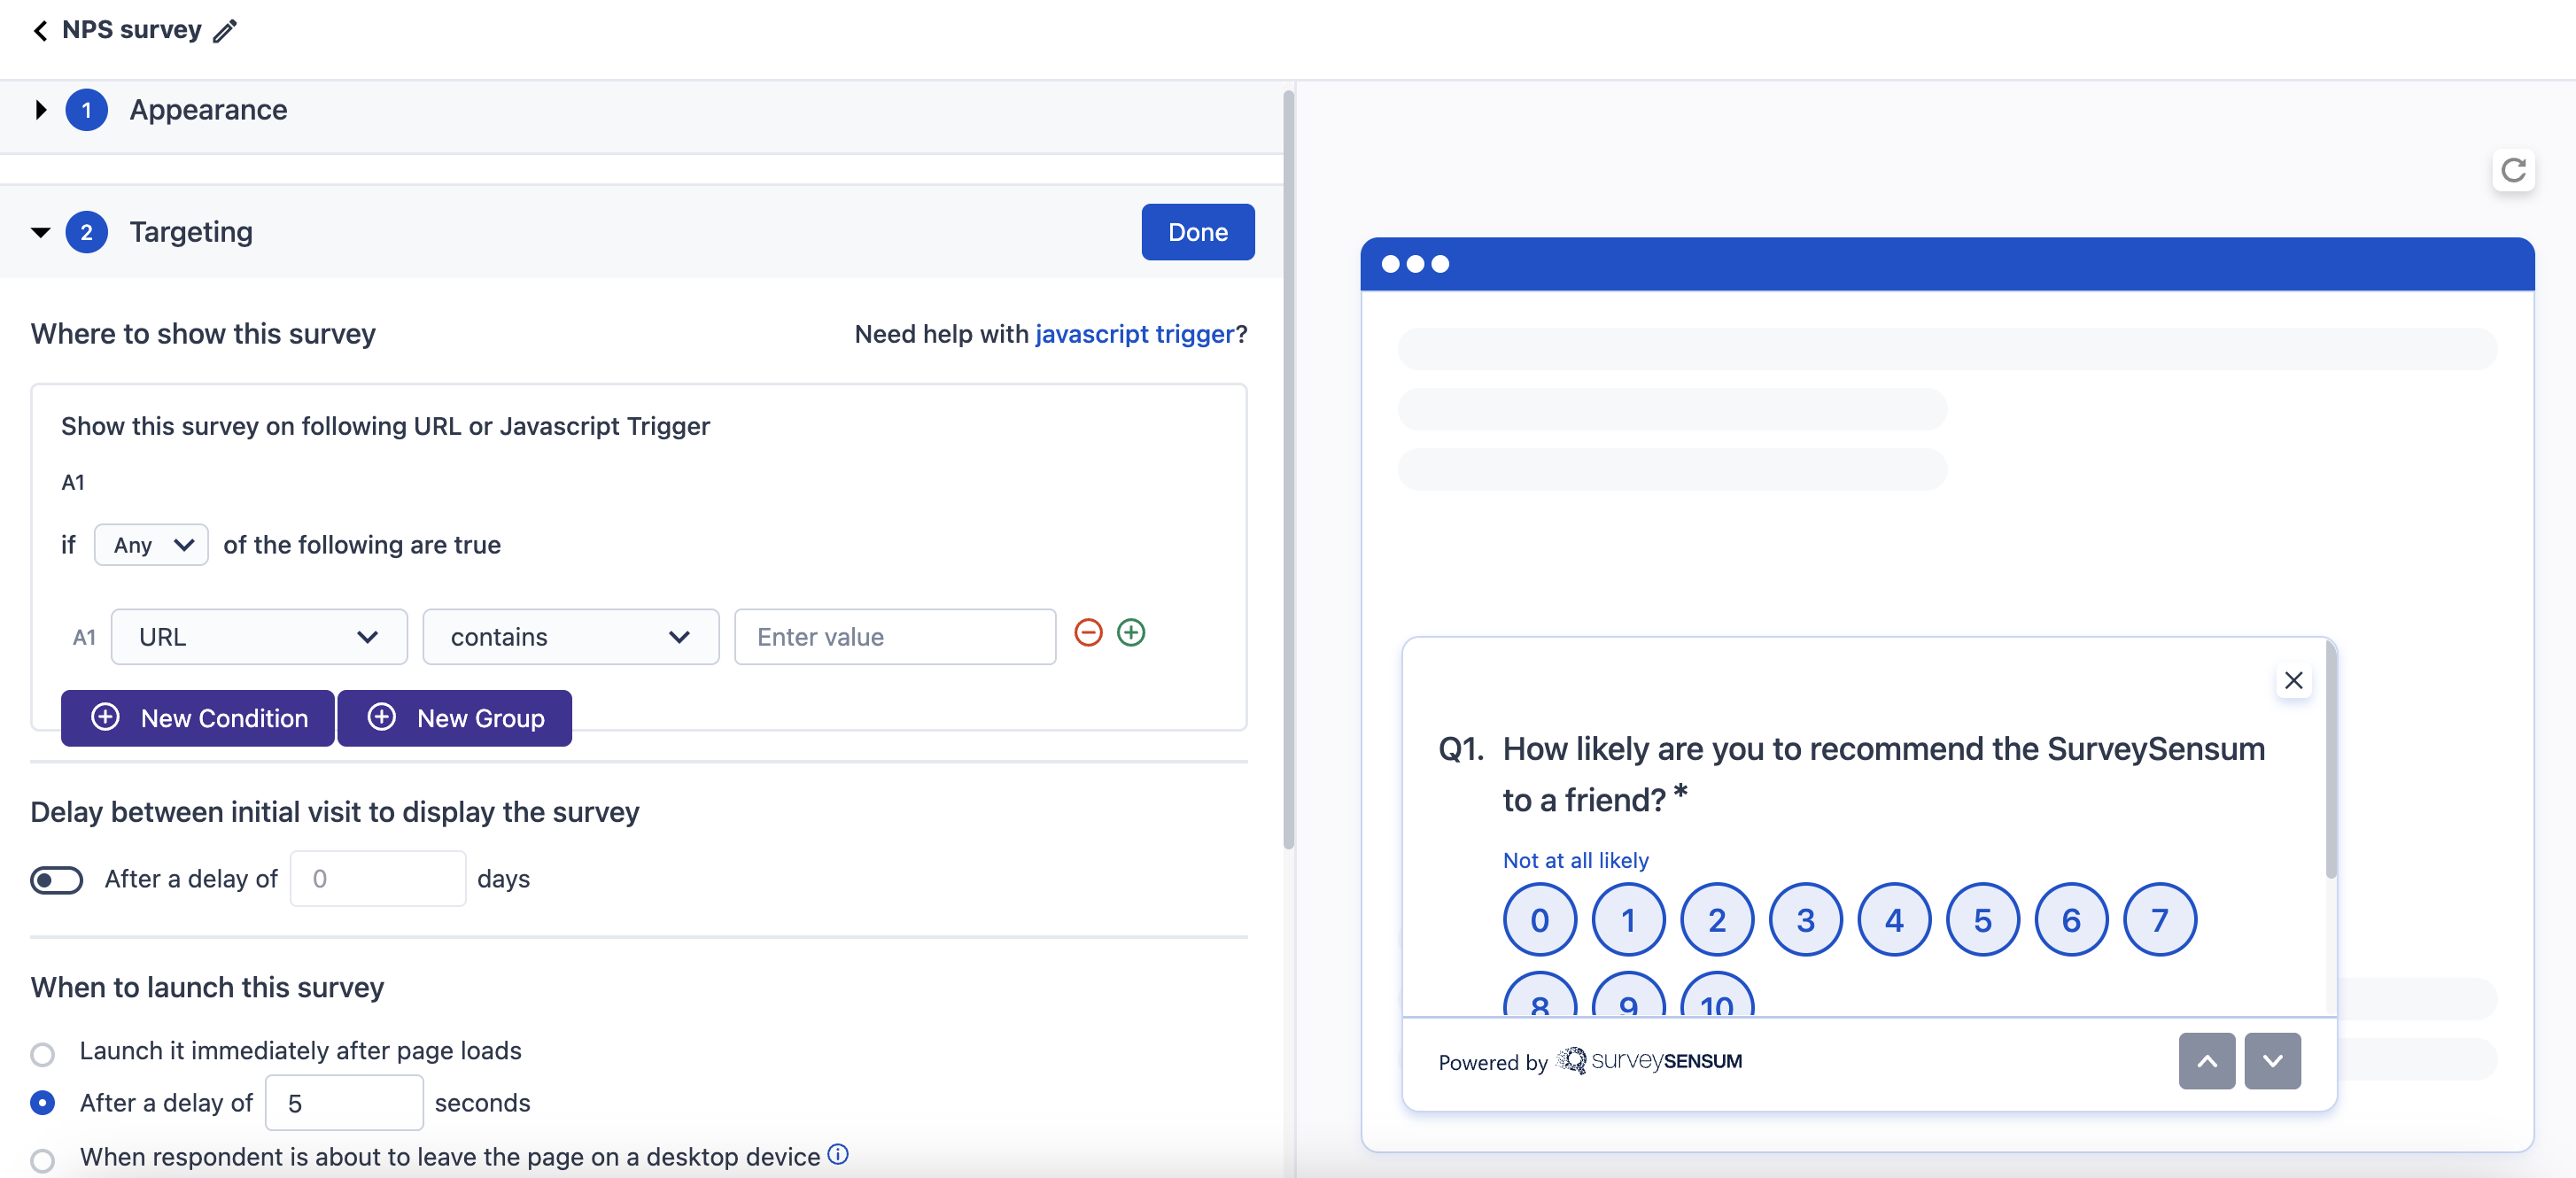Viewport: 2576px width, 1178px height.
Task: Open the javascript trigger help link
Action: click(x=1135, y=334)
